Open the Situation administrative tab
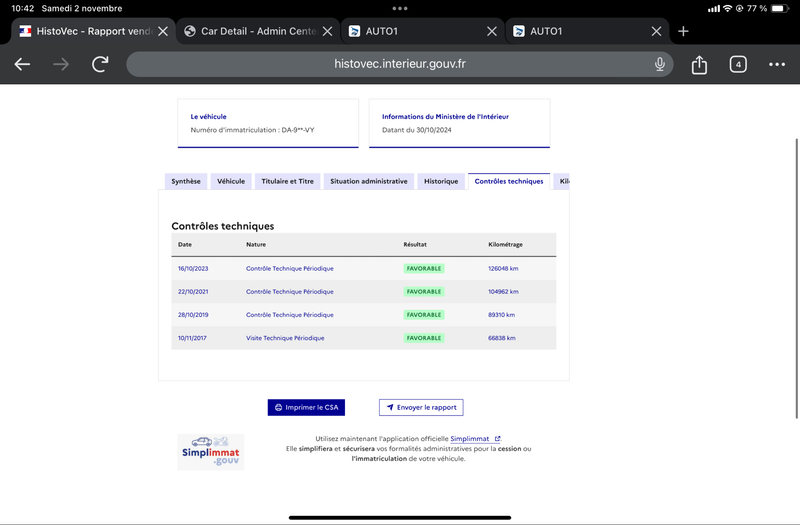 [x=369, y=181]
